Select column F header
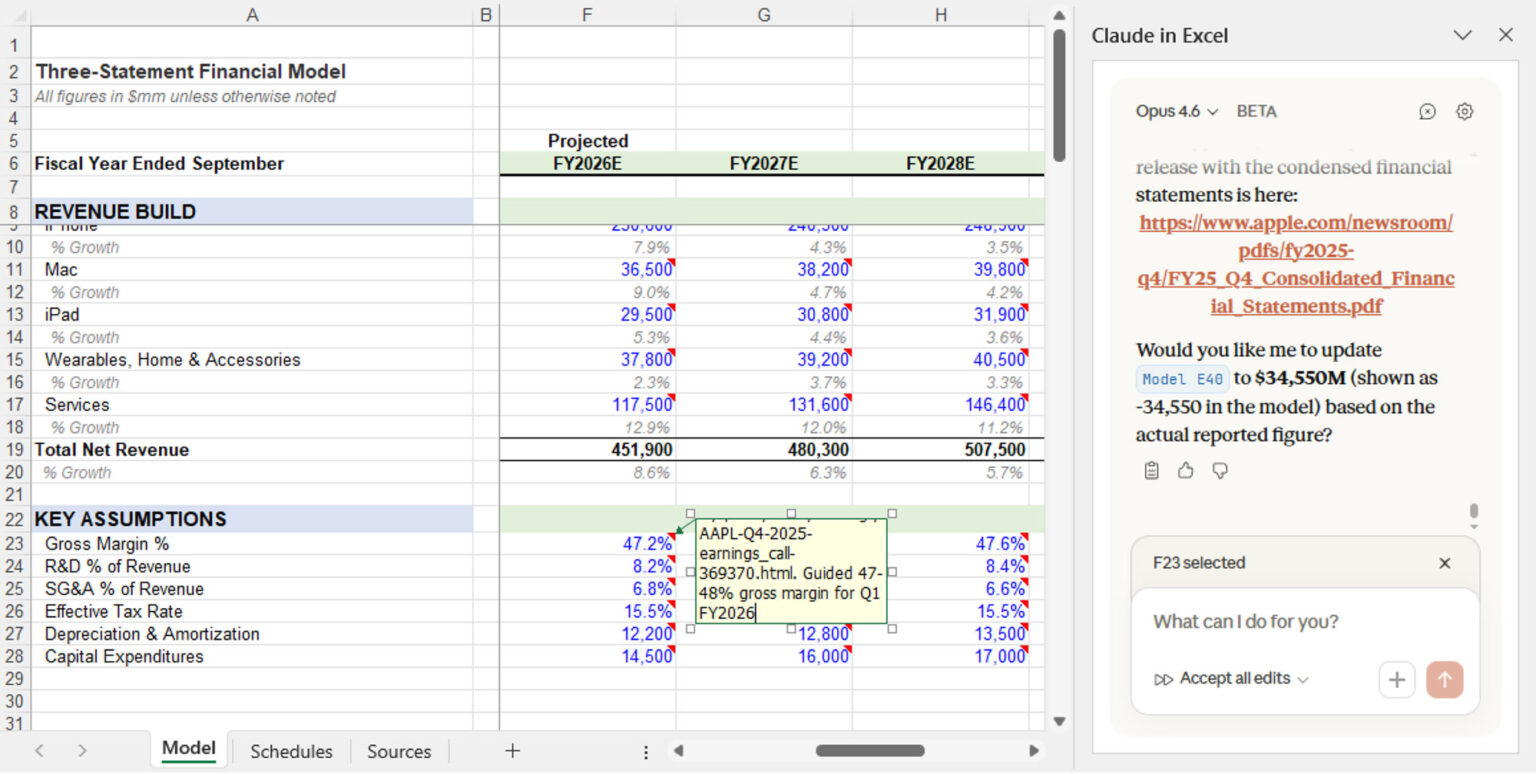The height and width of the screenshot is (774, 1536). (x=587, y=14)
